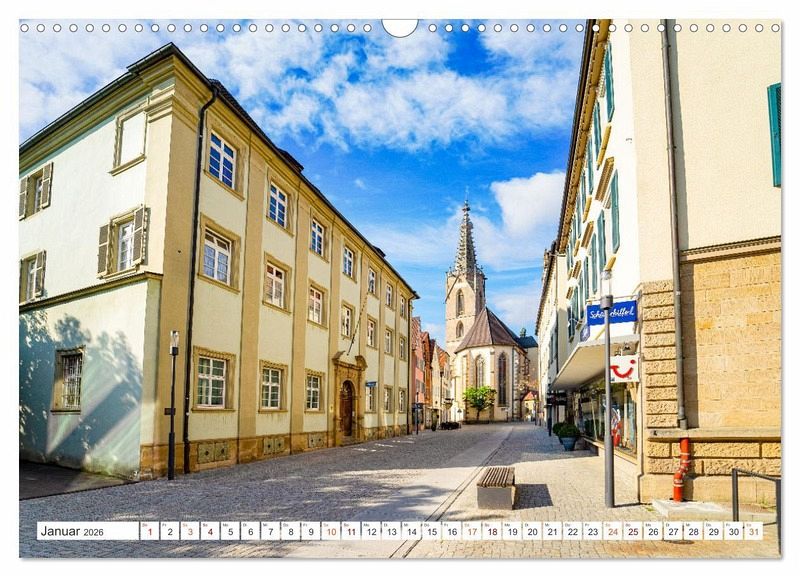Pick date 25 in the calendar strip
This screenshot has width=800, height=577.
(x=633, y=531)
